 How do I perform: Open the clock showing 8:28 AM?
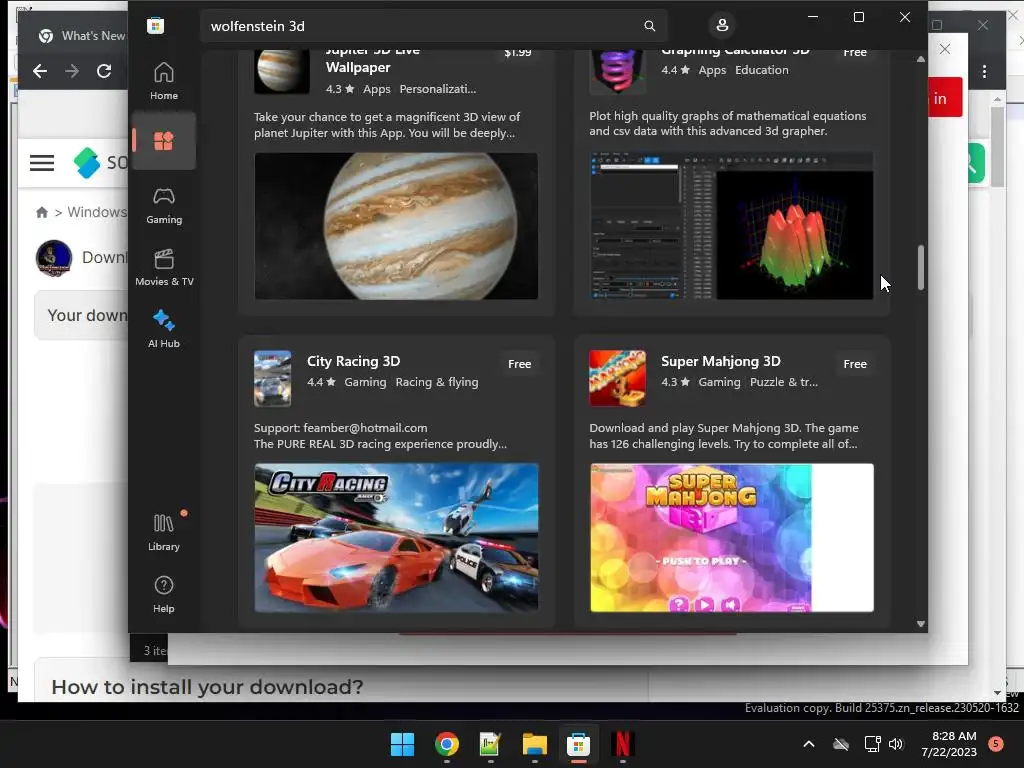click(x=950, y=744)
